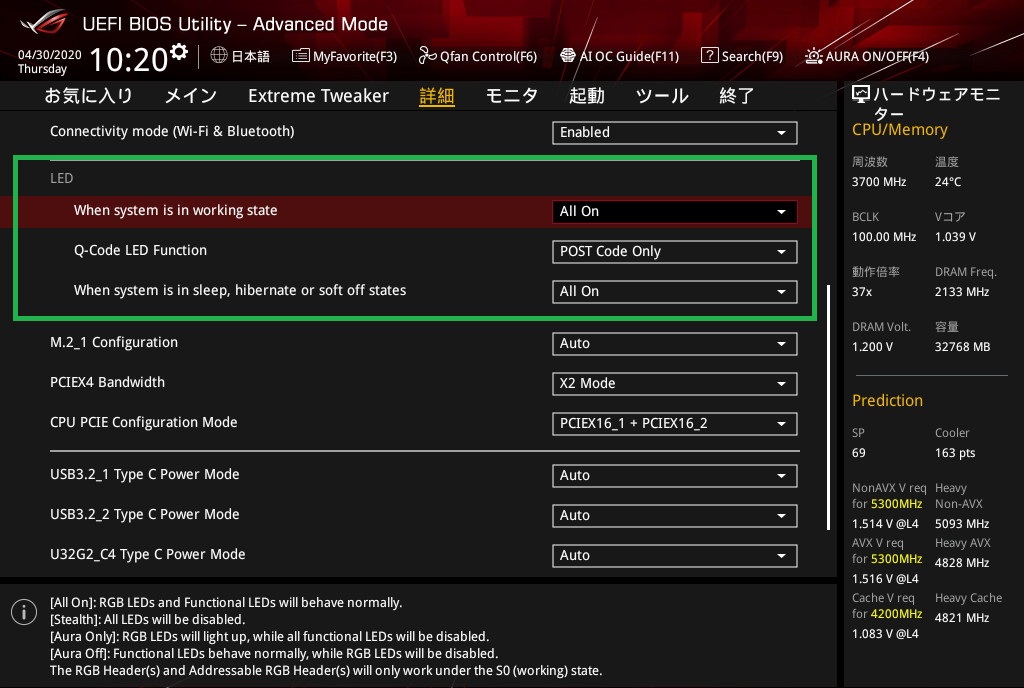Click the Prediction heading
Screen dimensions: 1024x688
(x=888, y=400)
